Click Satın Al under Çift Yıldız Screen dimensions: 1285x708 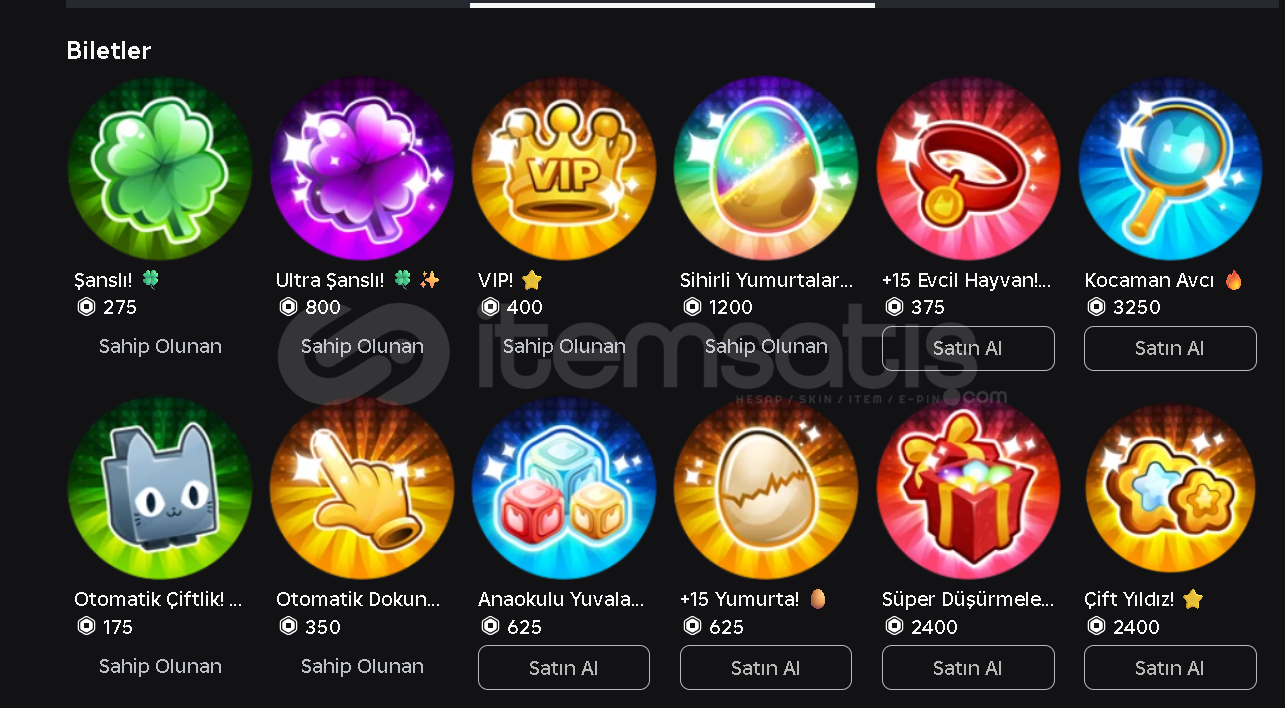tap(1170, 668)
